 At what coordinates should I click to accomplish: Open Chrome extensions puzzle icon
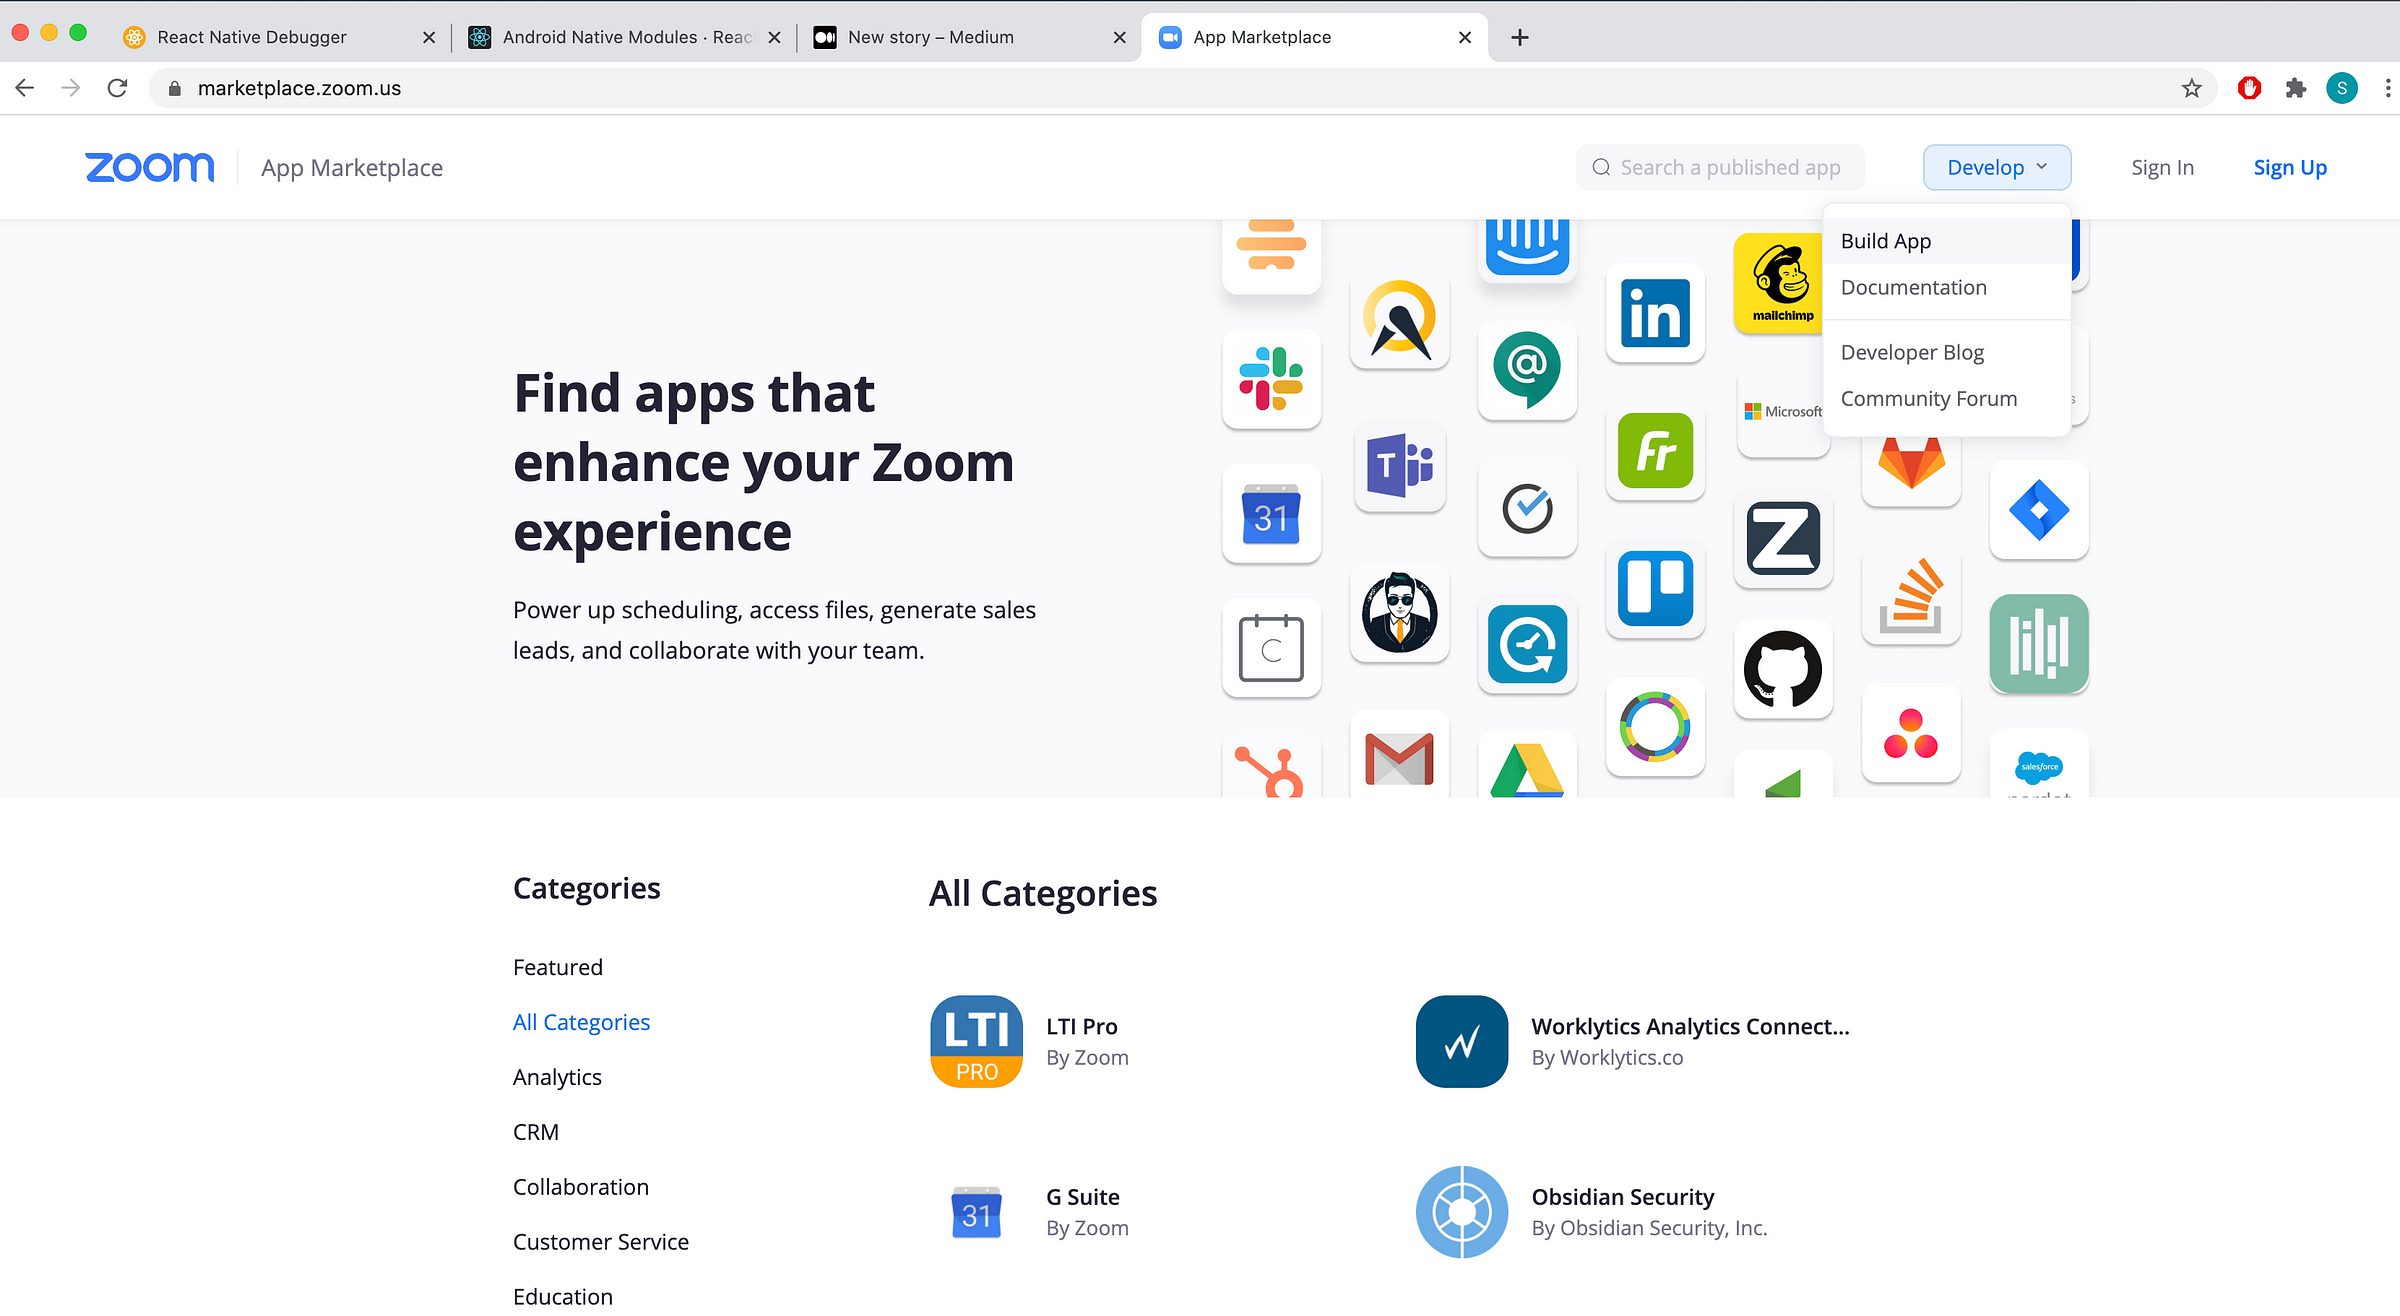click(x=2295, y=88)
